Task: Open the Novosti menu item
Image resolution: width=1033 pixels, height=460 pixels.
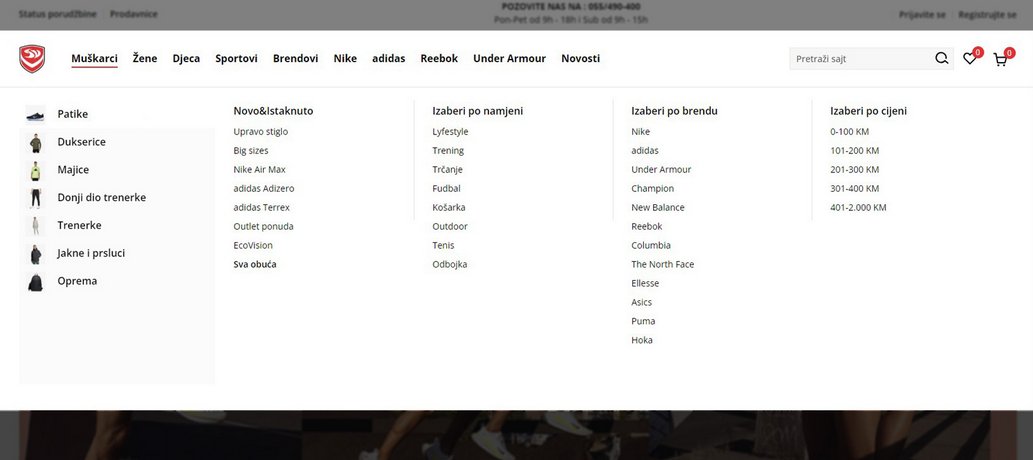Action: pos(580,59)
